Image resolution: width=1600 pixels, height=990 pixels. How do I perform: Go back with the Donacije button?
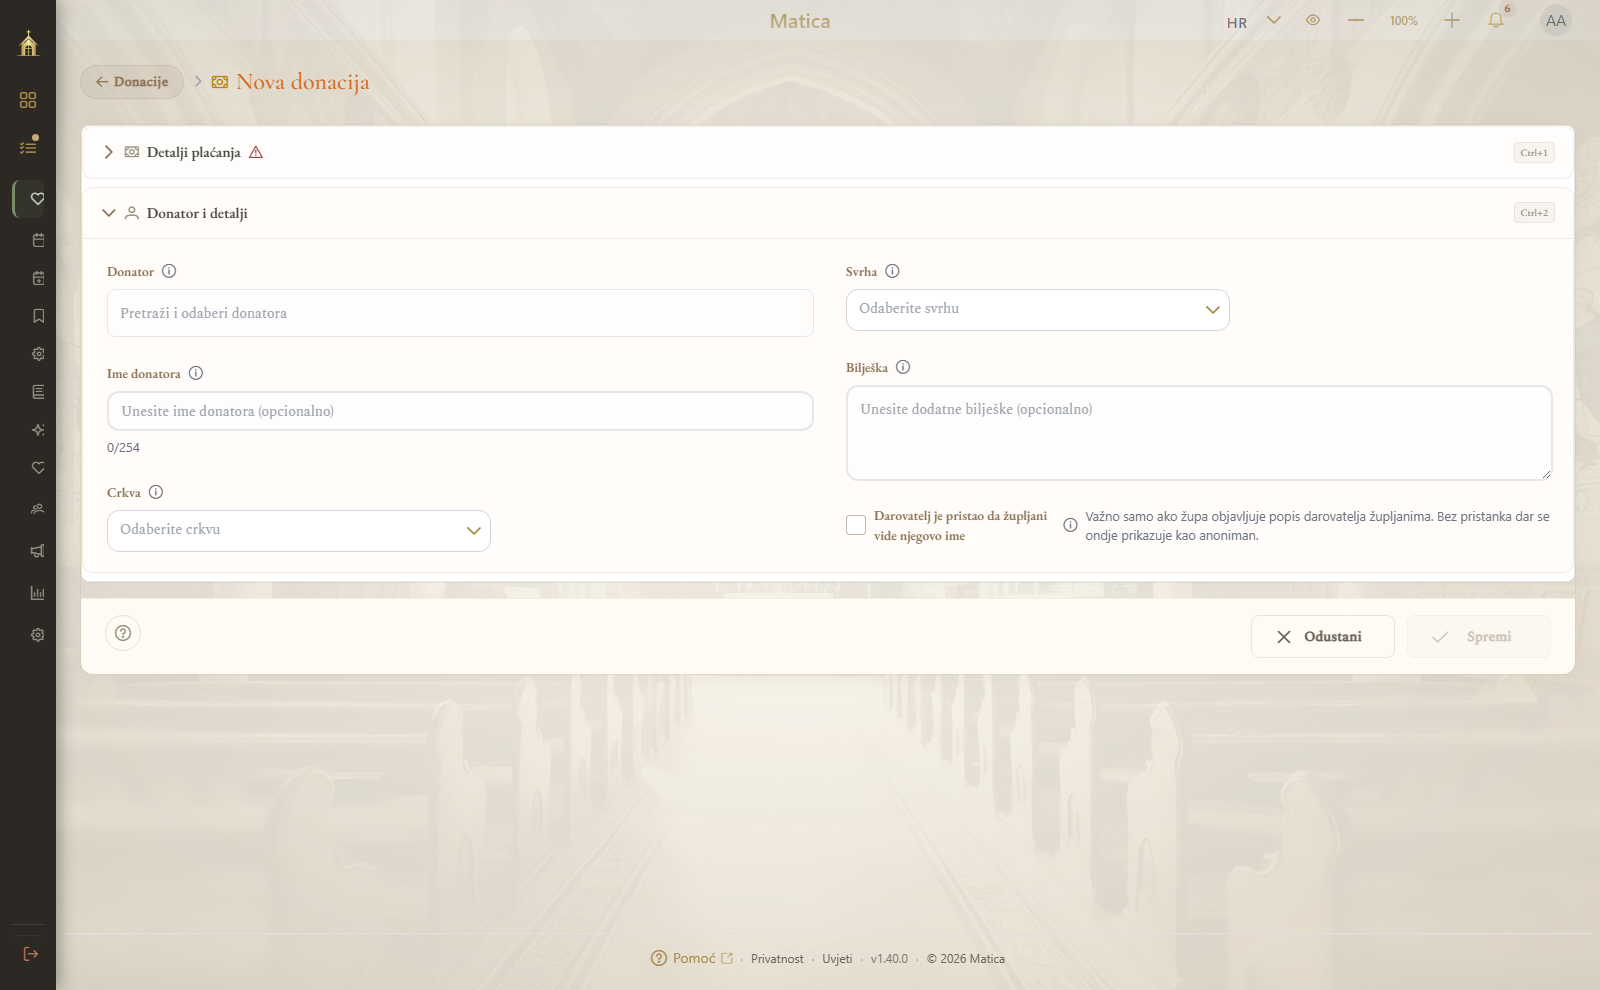[x=132, y=82]
